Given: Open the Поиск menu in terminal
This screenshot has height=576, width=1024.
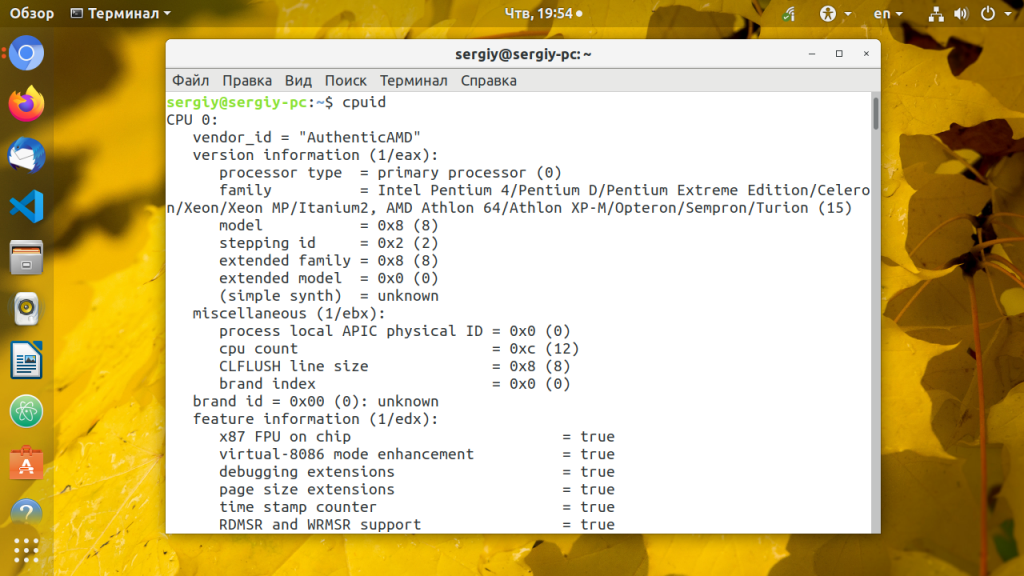Looking at the screenshot, I should [x=346, y=80].
